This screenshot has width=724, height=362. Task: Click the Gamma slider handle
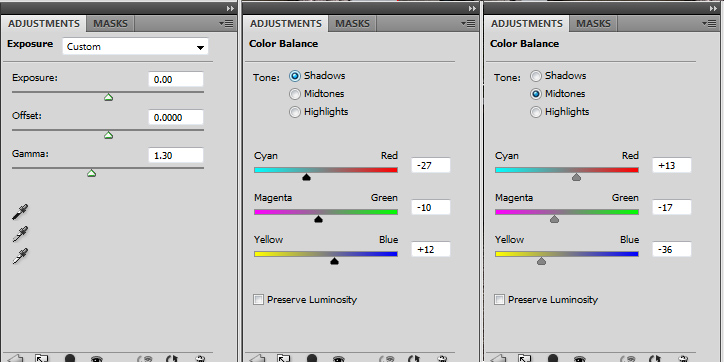(x=91, y=173)
